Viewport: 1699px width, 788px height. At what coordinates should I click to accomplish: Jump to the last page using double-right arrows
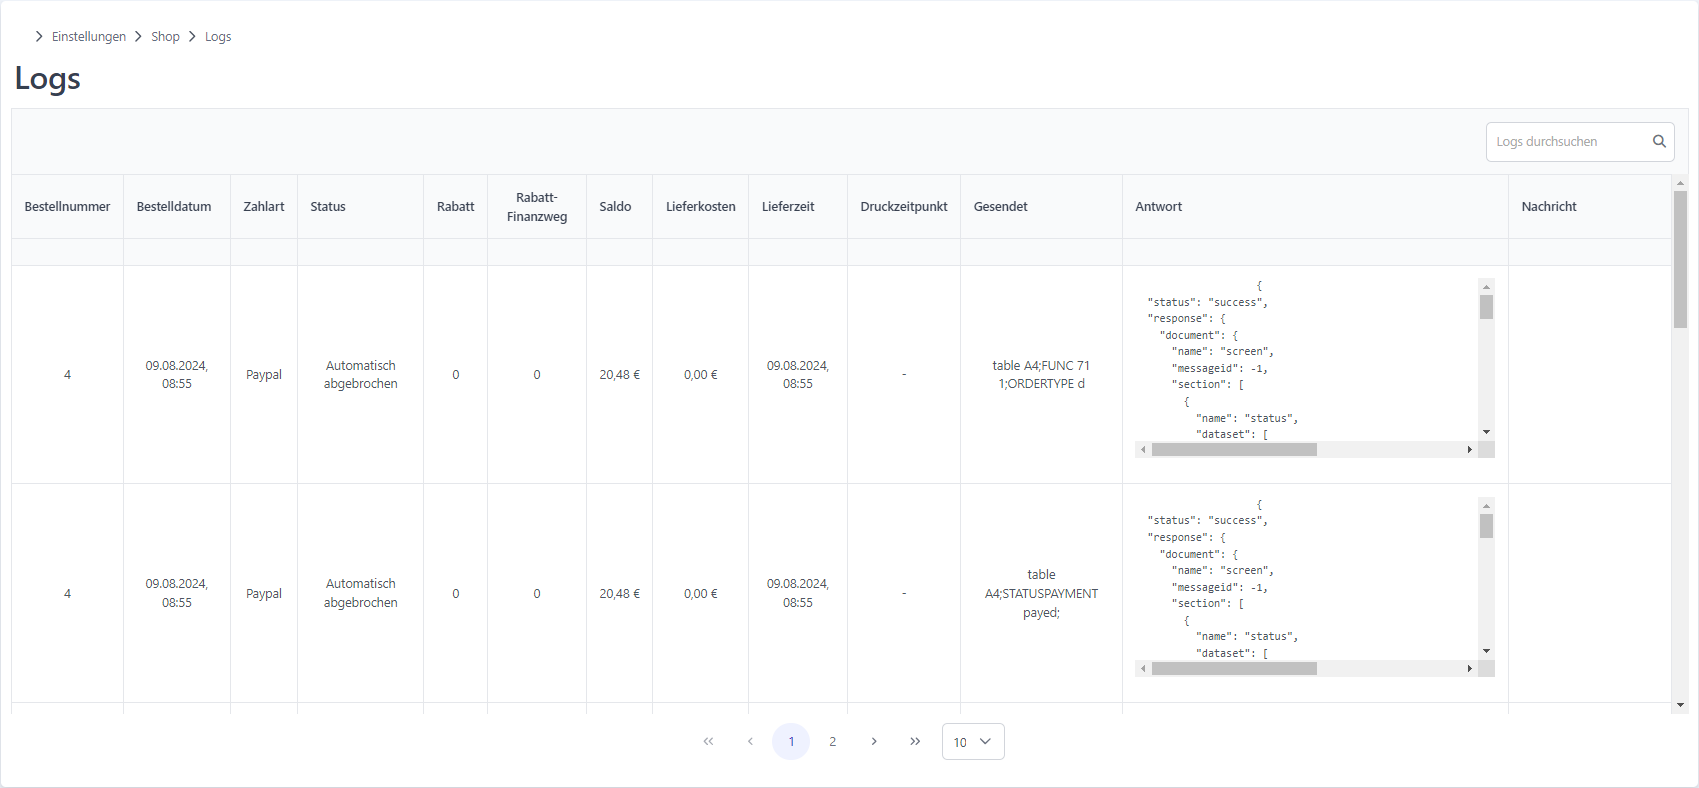[915, 741]
